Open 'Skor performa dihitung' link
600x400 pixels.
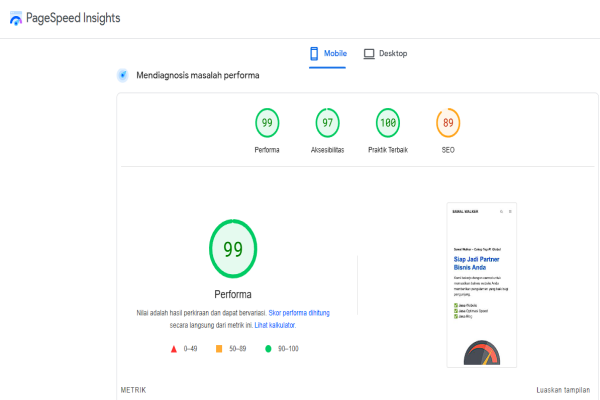click(x=299, y=313)
